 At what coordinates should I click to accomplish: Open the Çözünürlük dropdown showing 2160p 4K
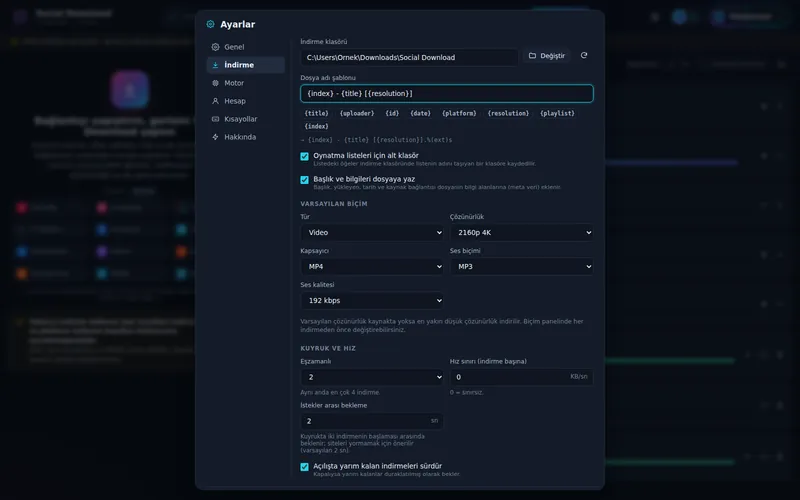tap(521, 233)
